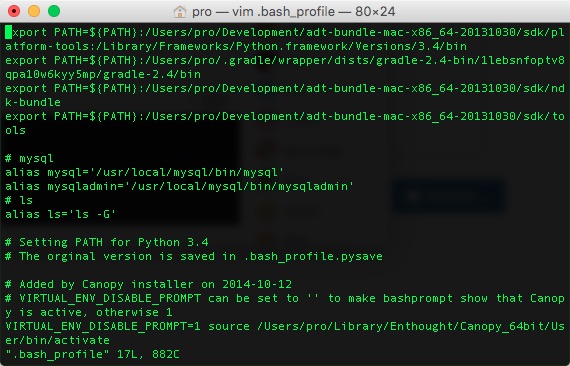The width and height of the screenshot is (570, 366).
Task: Click the 'alias mysql=' line
Action: 144,172
